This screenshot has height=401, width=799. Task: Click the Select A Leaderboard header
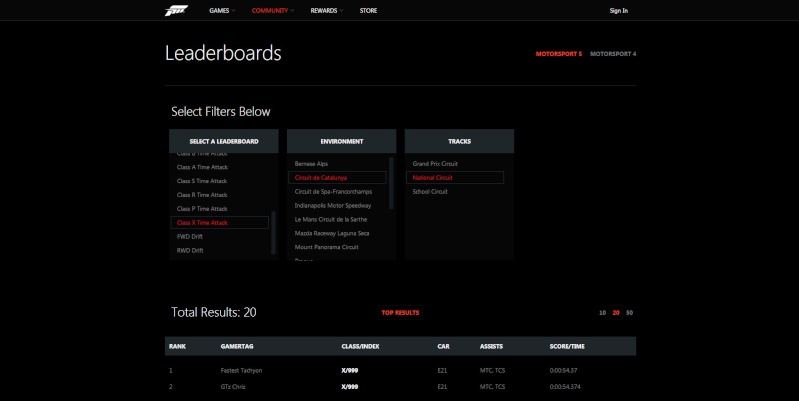click(x=224, y=141)
